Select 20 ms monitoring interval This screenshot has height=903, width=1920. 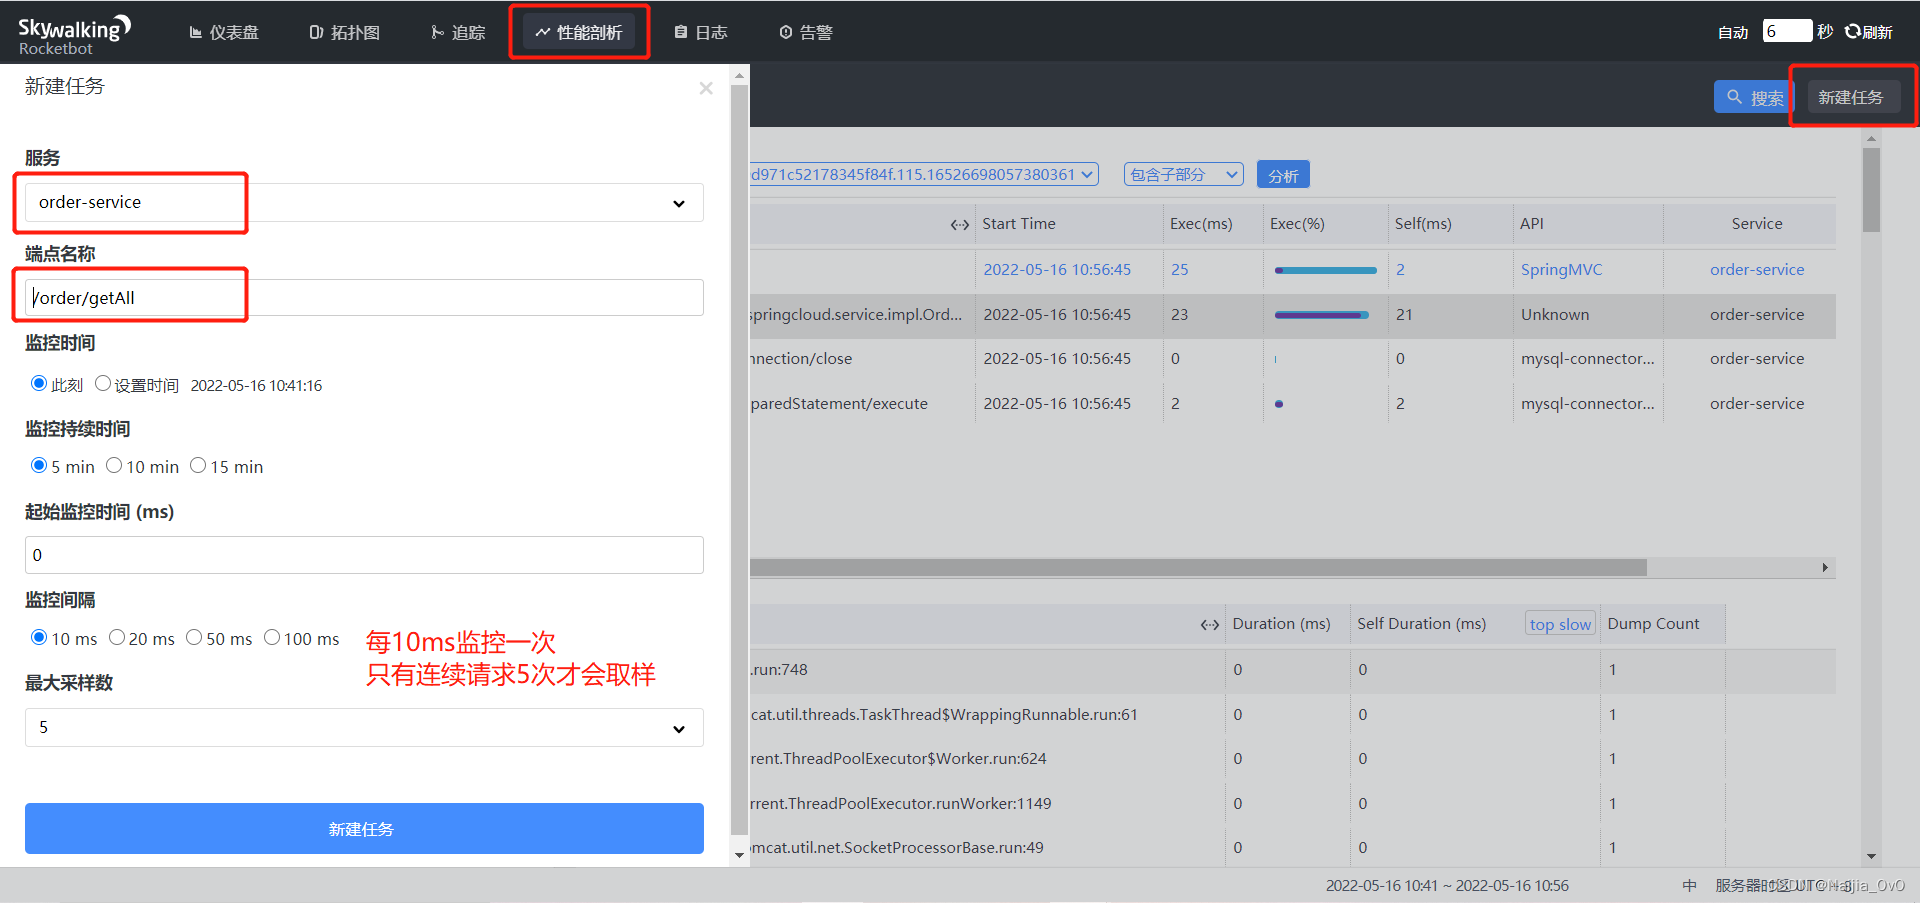click(117, 637)
